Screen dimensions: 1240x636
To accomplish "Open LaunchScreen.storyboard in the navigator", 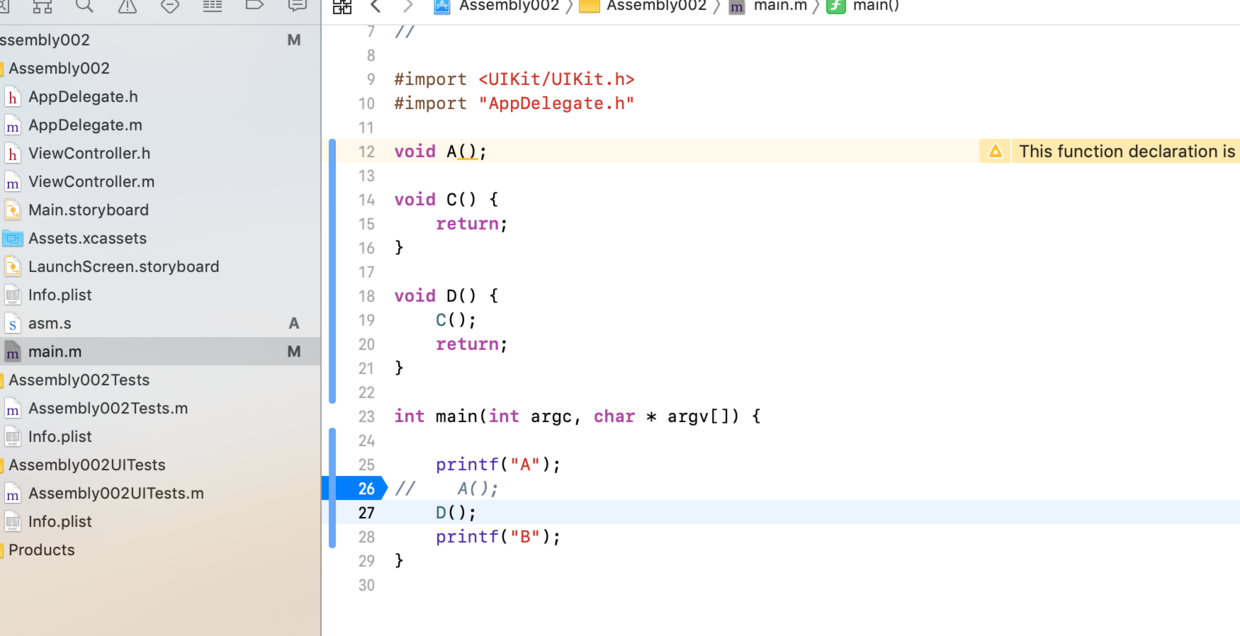I will [x=123, y=267].
